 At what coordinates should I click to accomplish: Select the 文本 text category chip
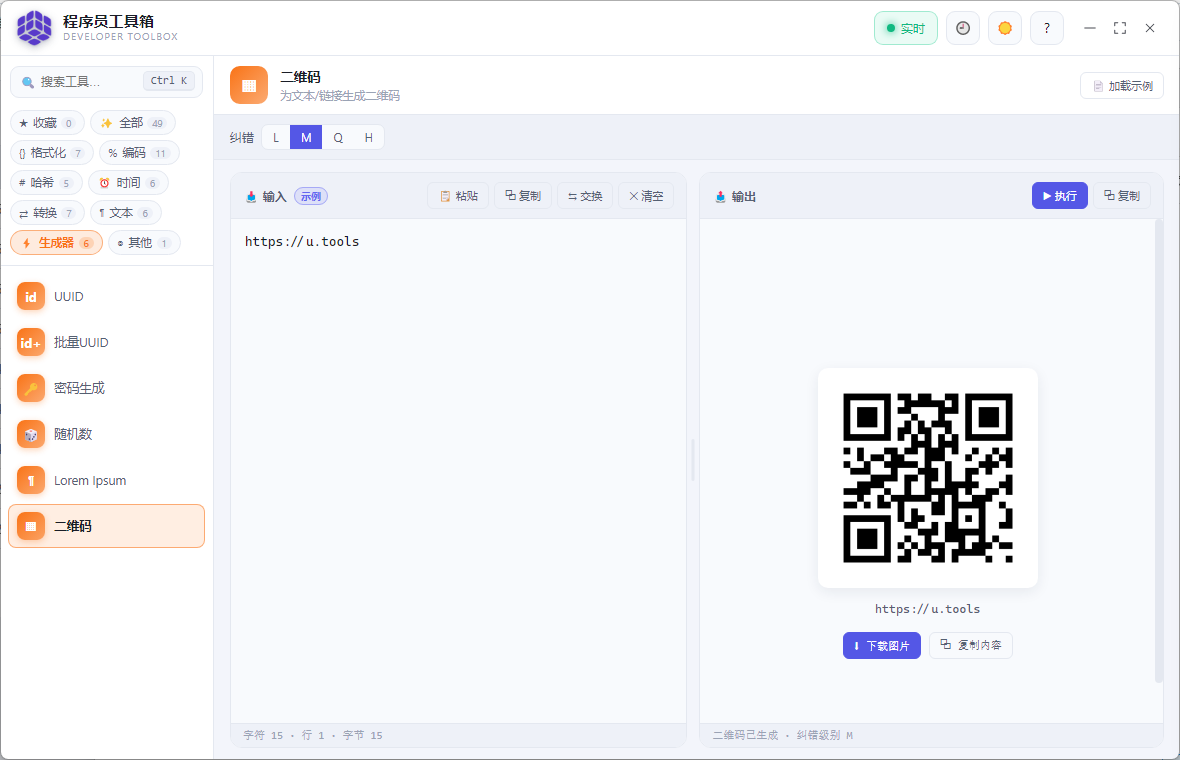pos(126,213)
